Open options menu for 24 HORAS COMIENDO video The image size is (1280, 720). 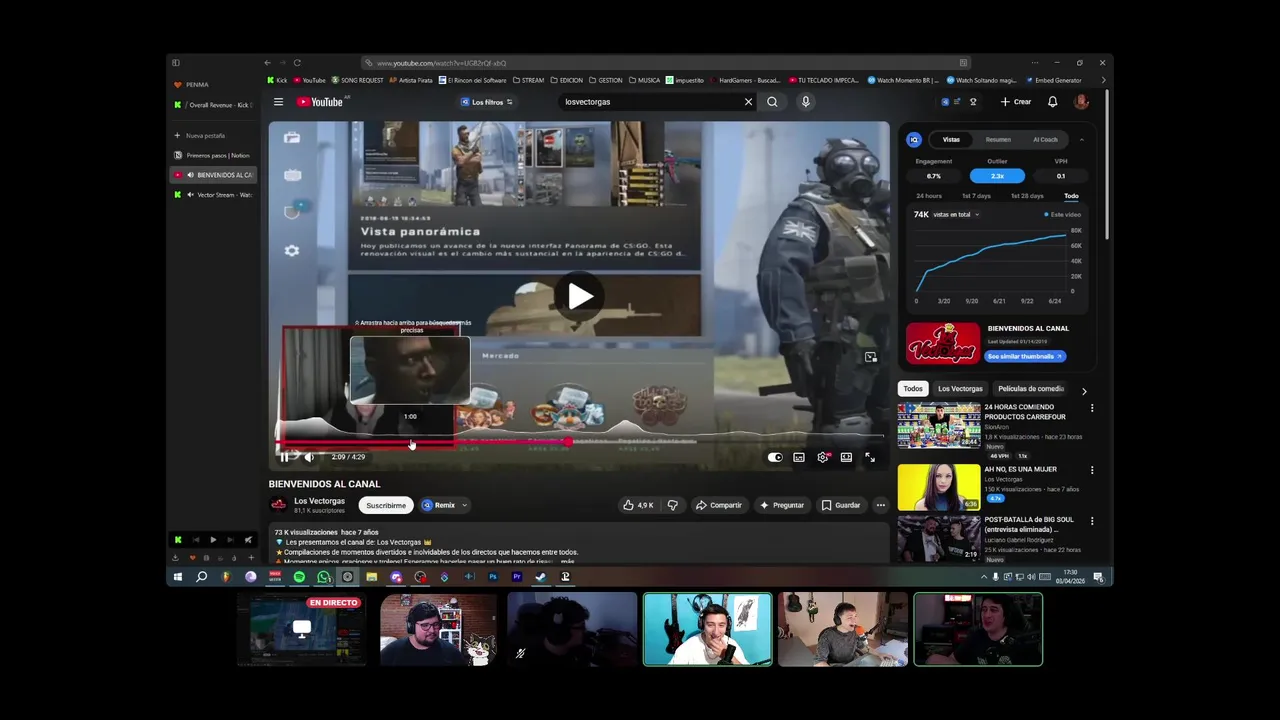tap(1092, 408)
